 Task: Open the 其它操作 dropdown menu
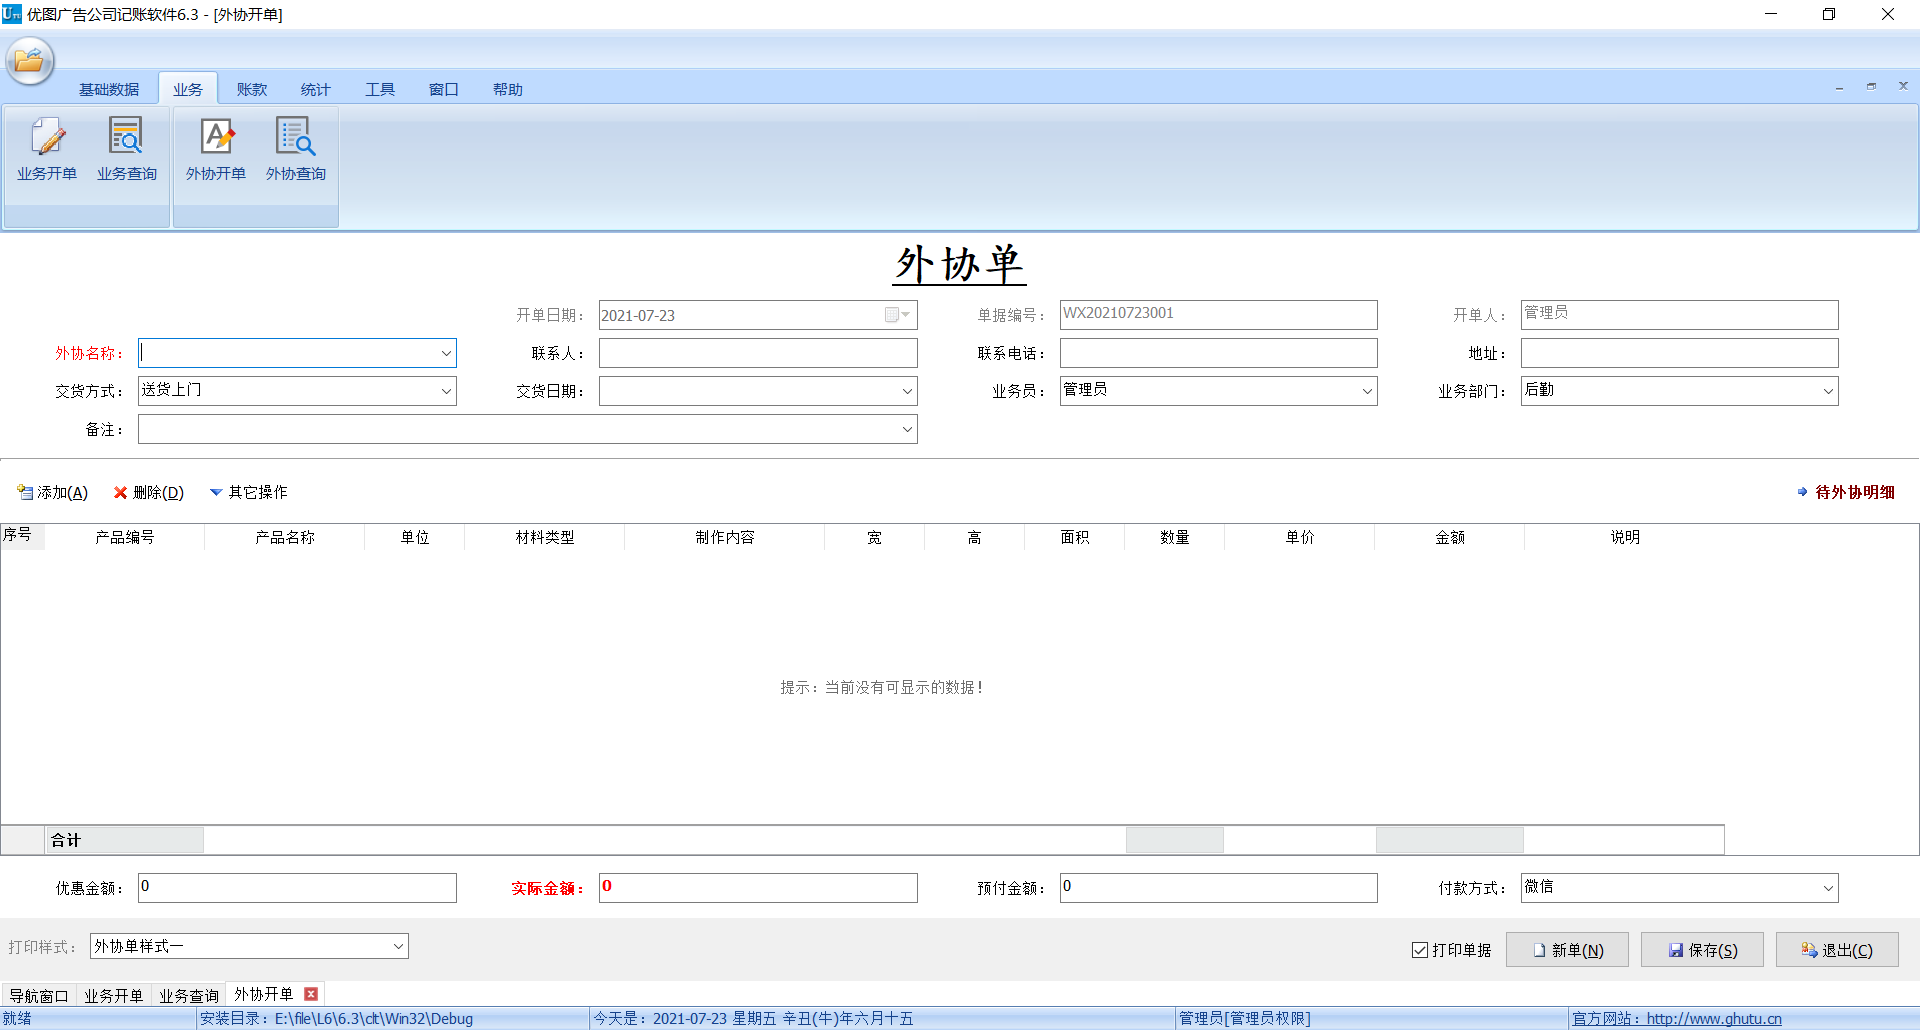(248, 492)
